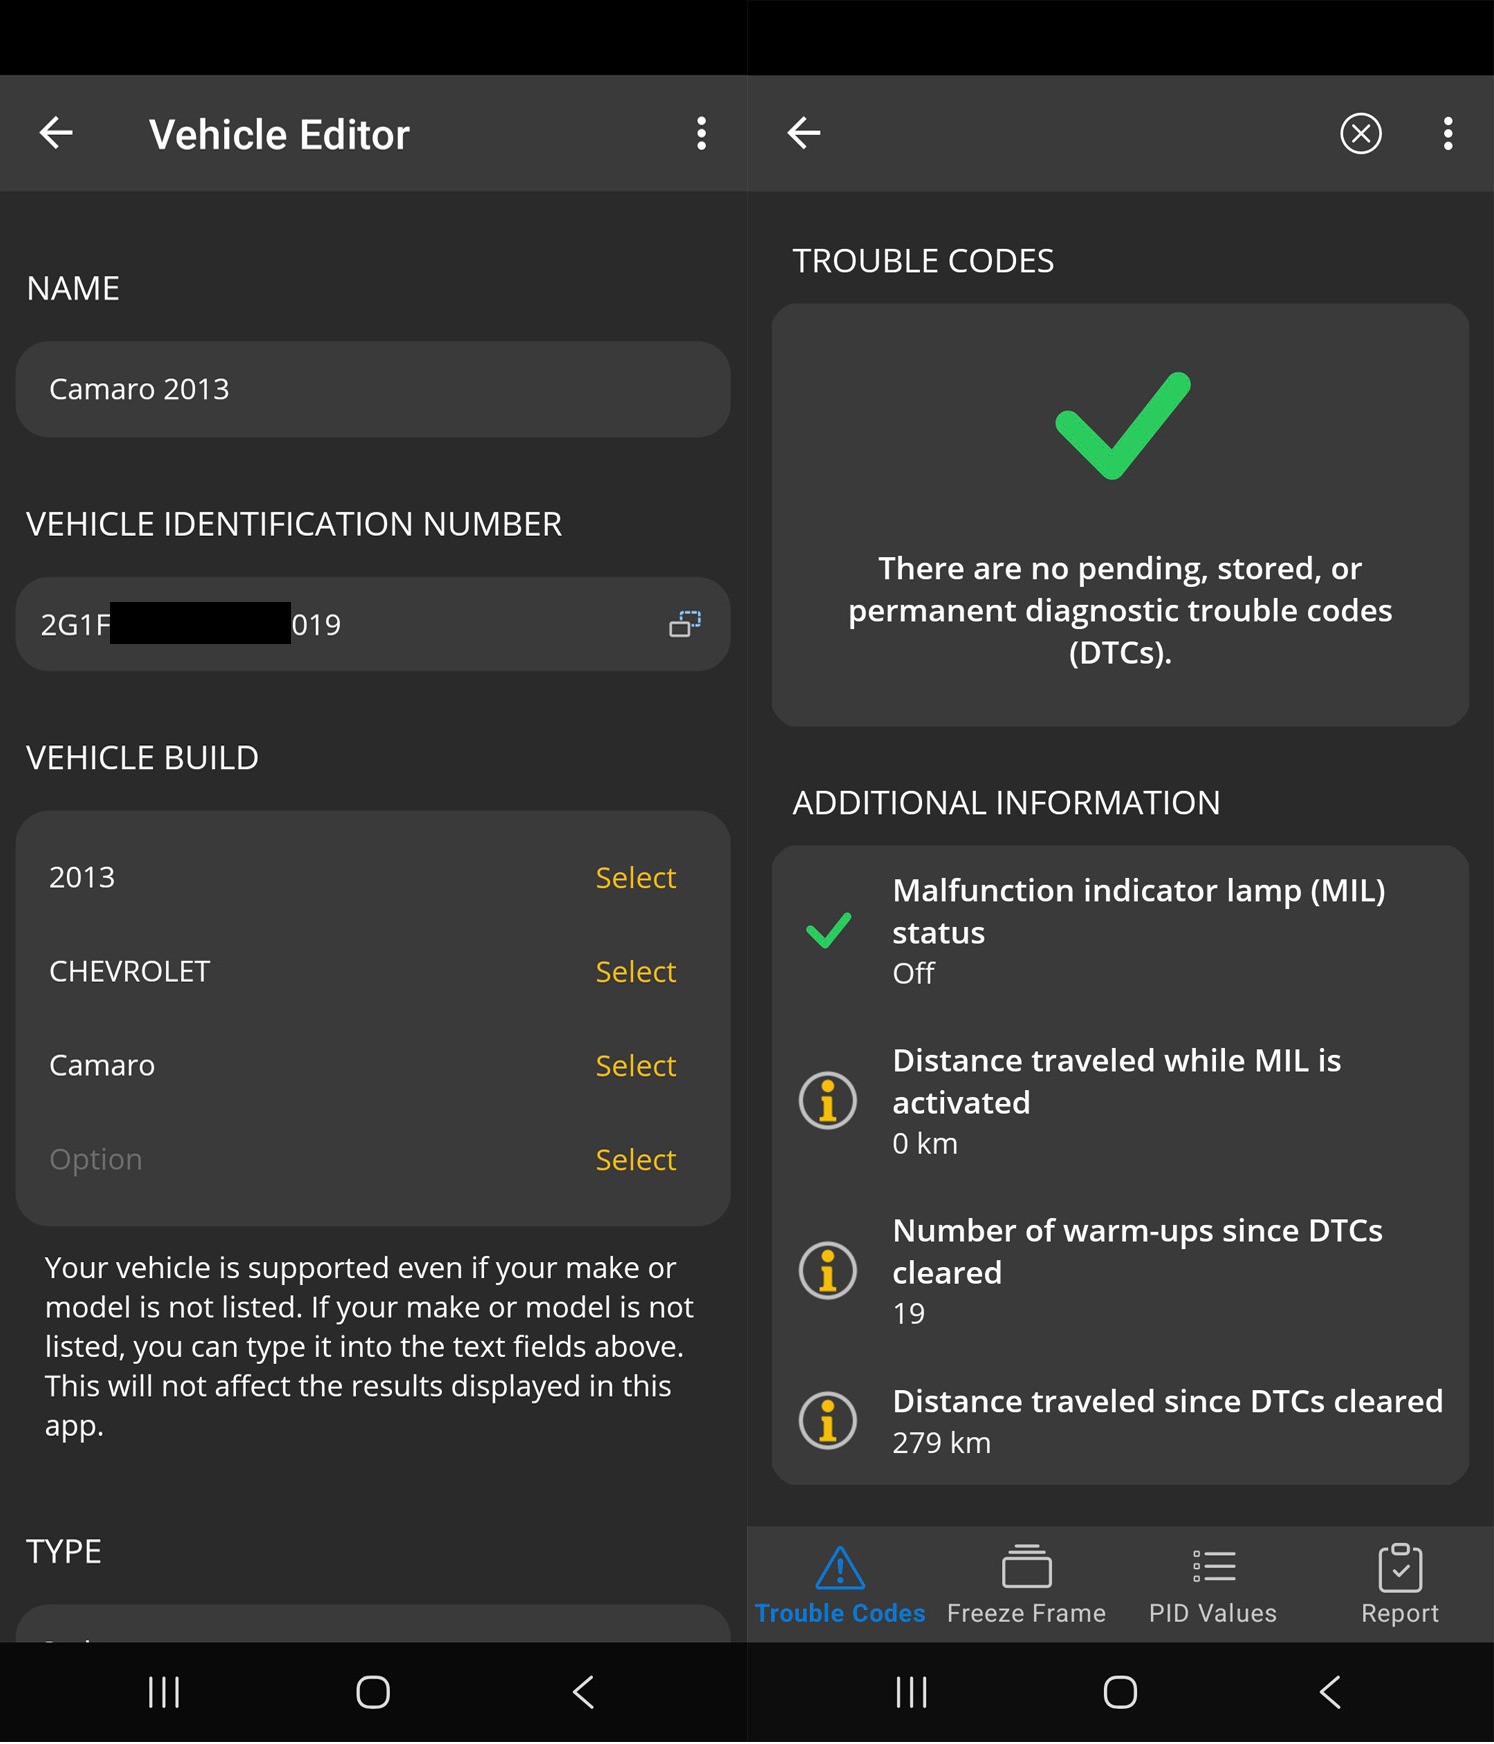Switch to PID Values tab
This screenshot has width=1494, height=1744.
[1213, 1585]
